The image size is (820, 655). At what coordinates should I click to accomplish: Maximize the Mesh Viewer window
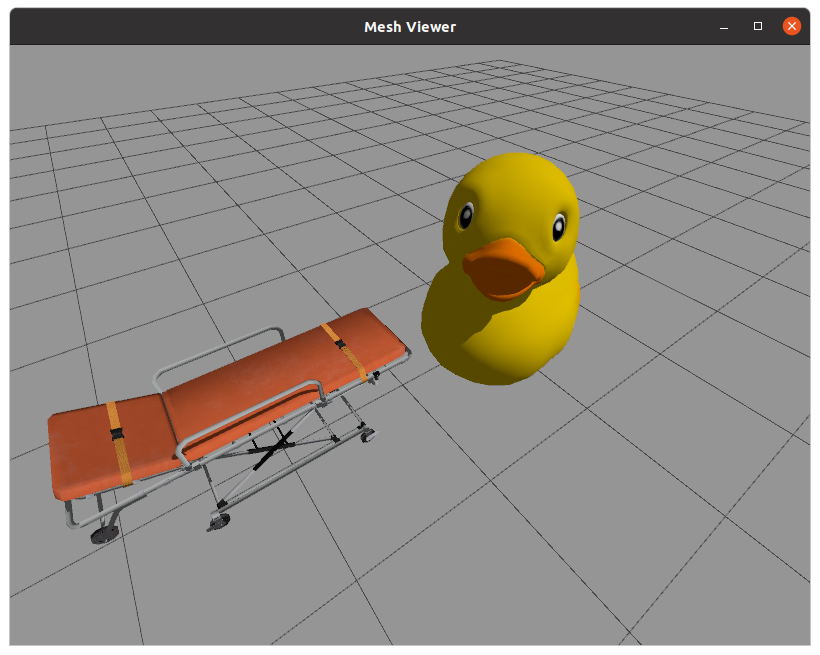[x=757, y=26]
